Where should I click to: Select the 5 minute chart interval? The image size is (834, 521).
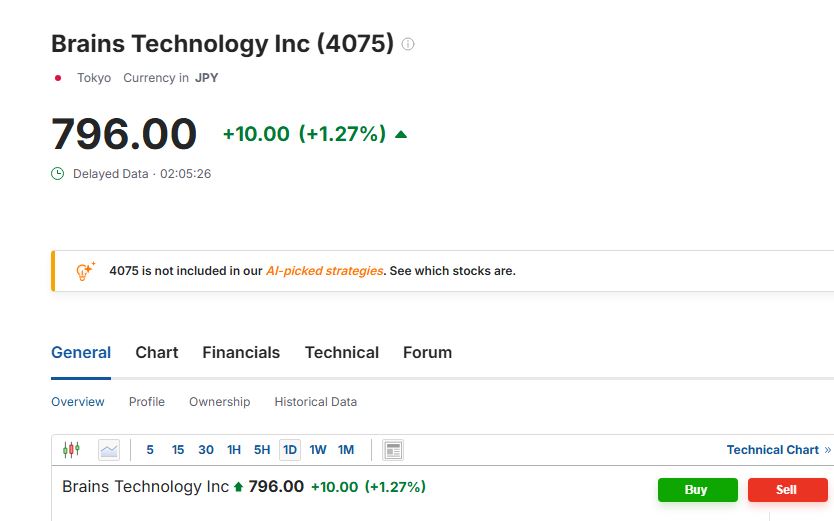[150, 450]
